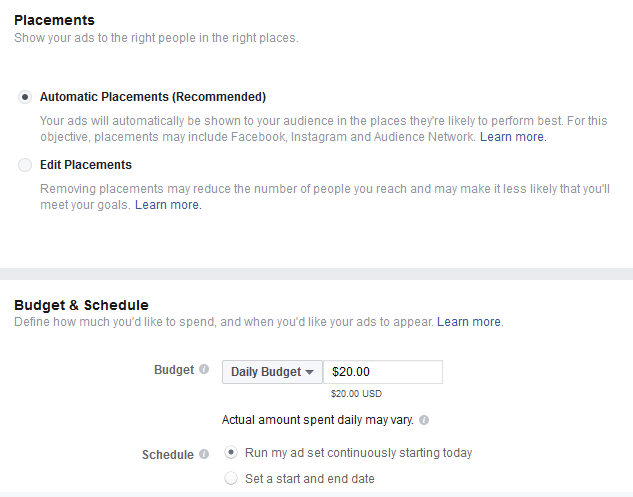The width and height of the screenshot is (633, 497).
Task: Open Learn more link under Edit Placements
Action: point(167,205)
